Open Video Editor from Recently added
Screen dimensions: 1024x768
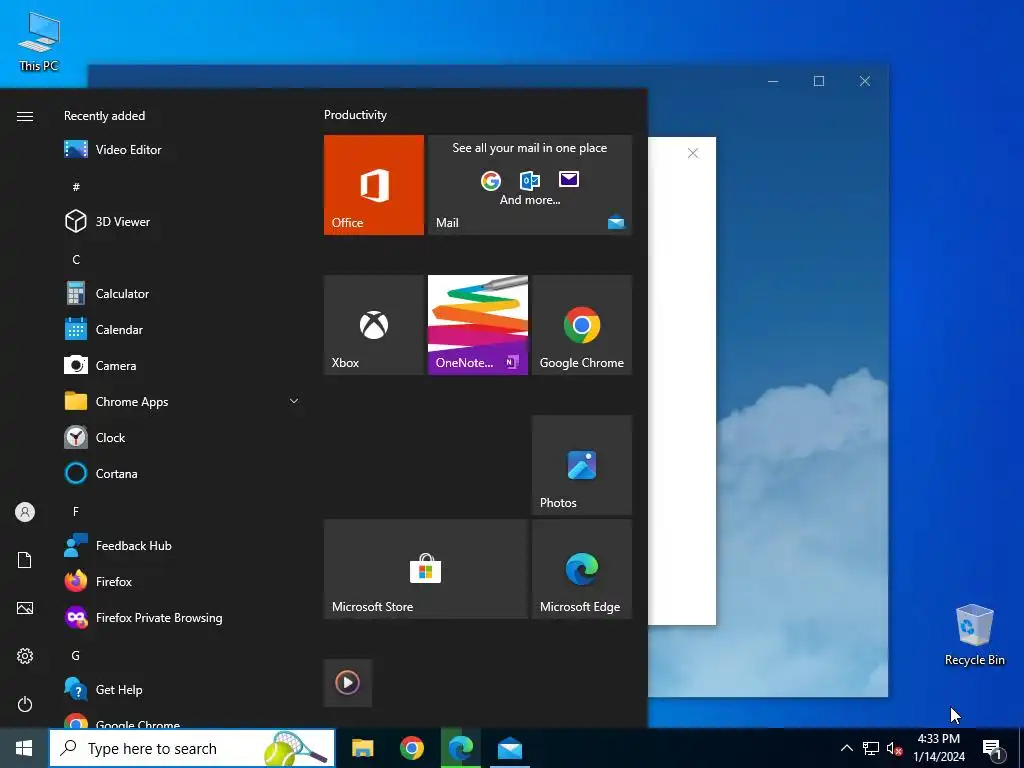181,150
